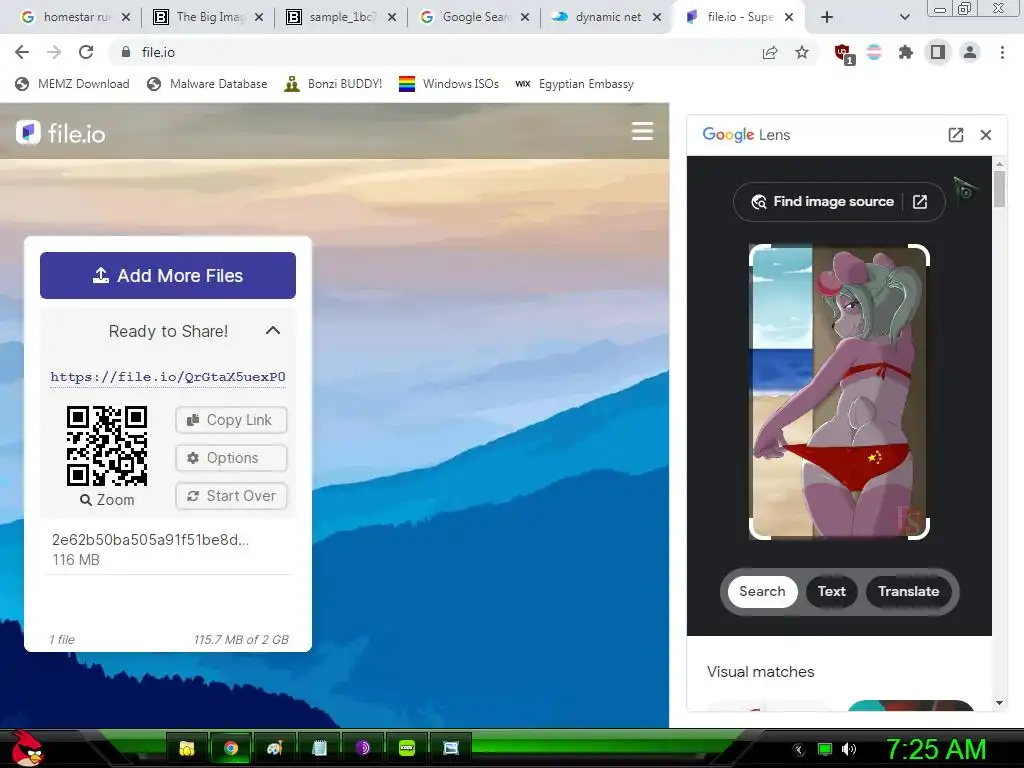This screenshot has width=1024, height=768.
Task: Open Bonzi BUDDY! bookmark
Action: coord(333,84)
